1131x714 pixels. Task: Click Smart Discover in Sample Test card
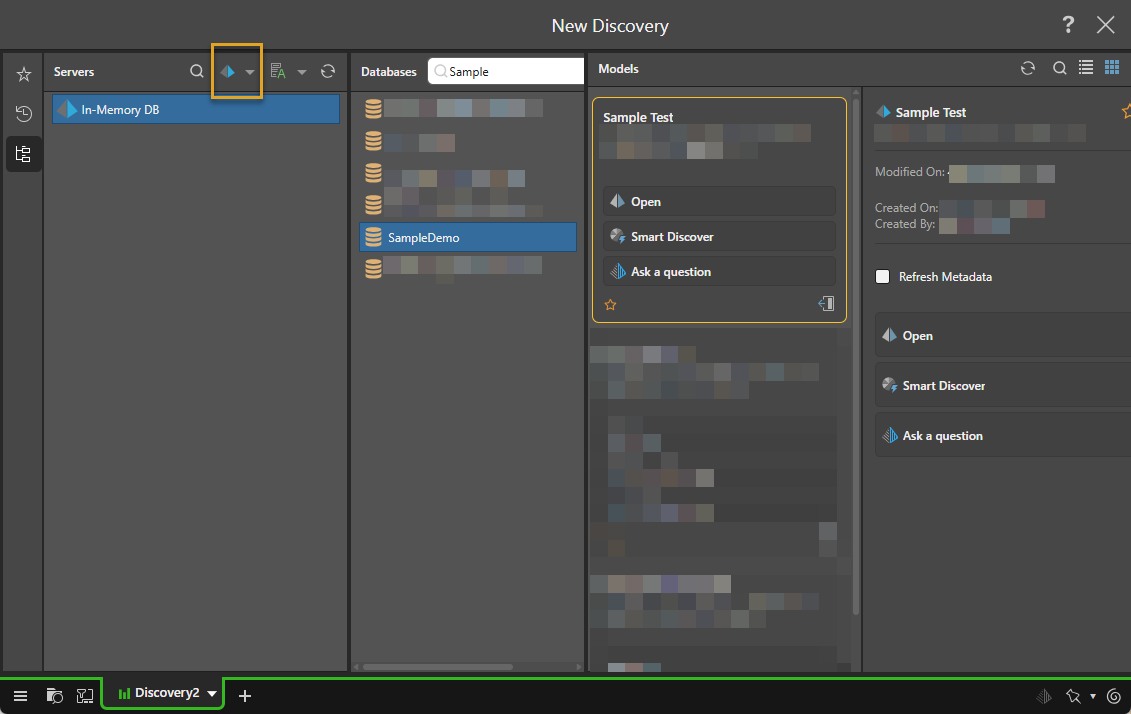(719, 237)
